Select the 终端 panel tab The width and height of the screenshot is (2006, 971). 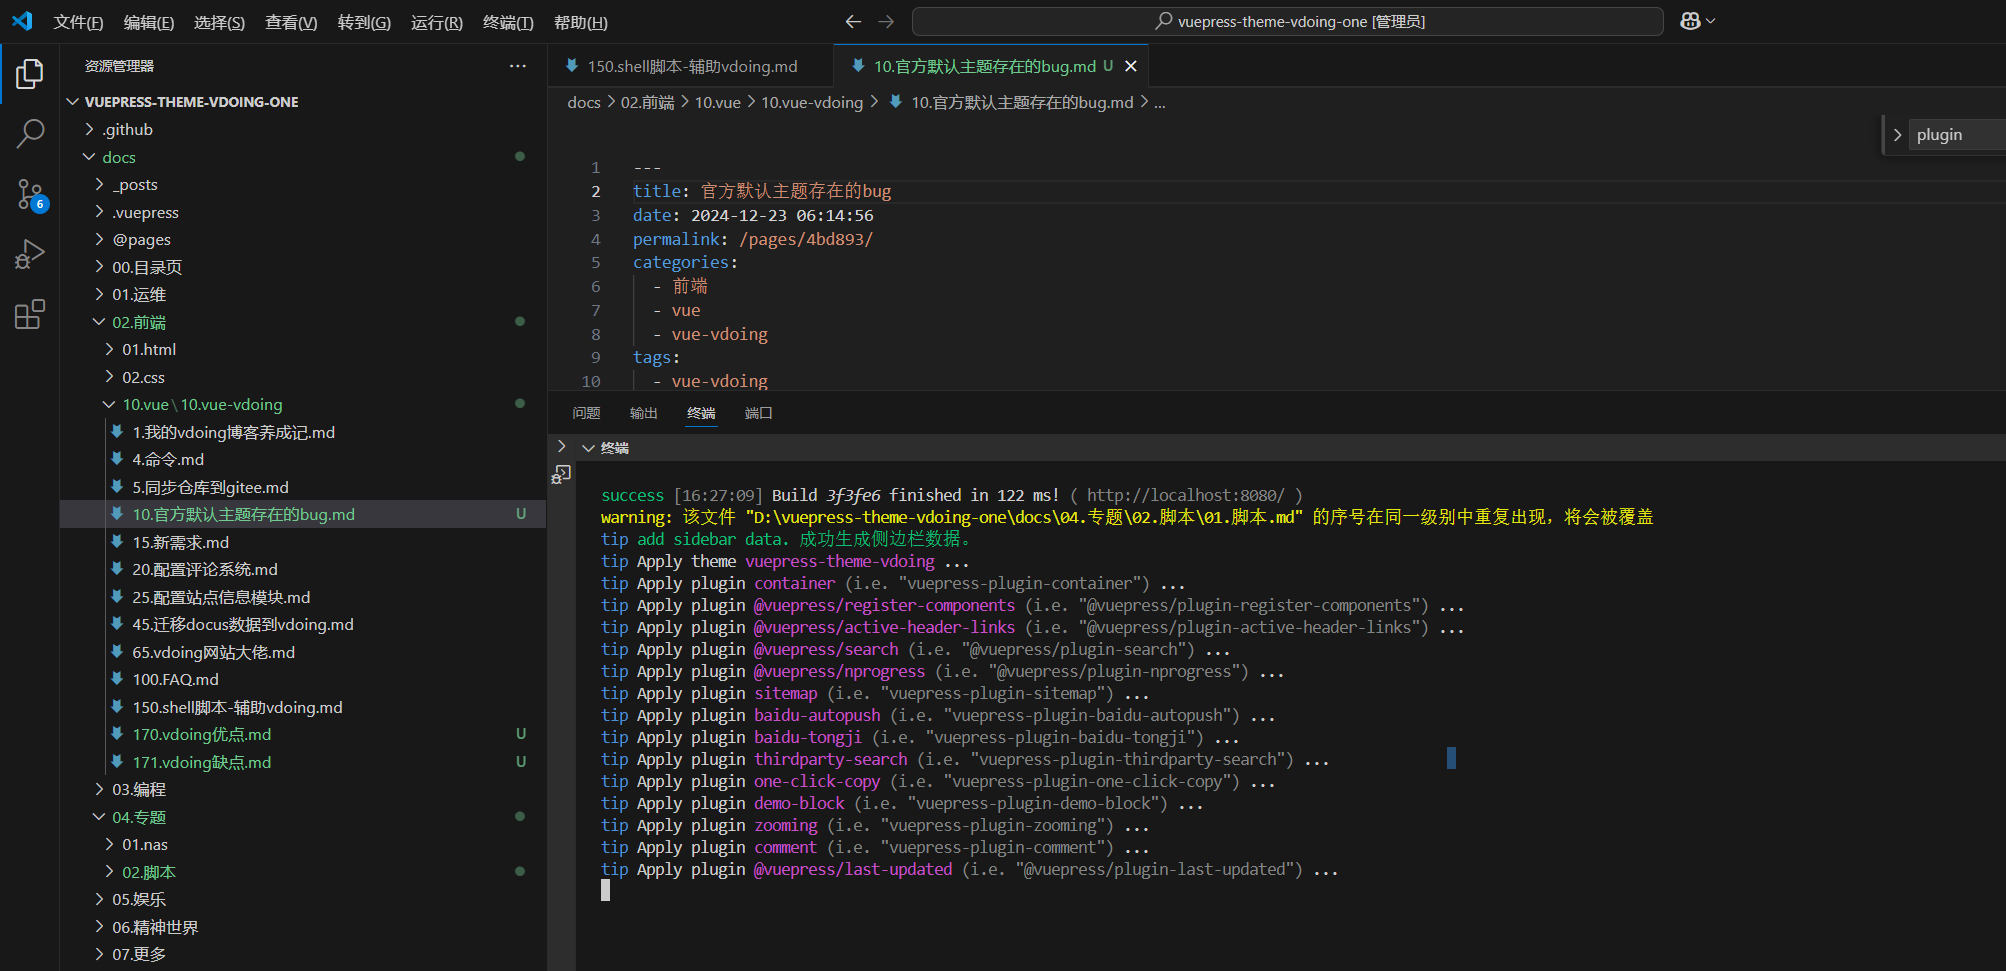[701, 413]
